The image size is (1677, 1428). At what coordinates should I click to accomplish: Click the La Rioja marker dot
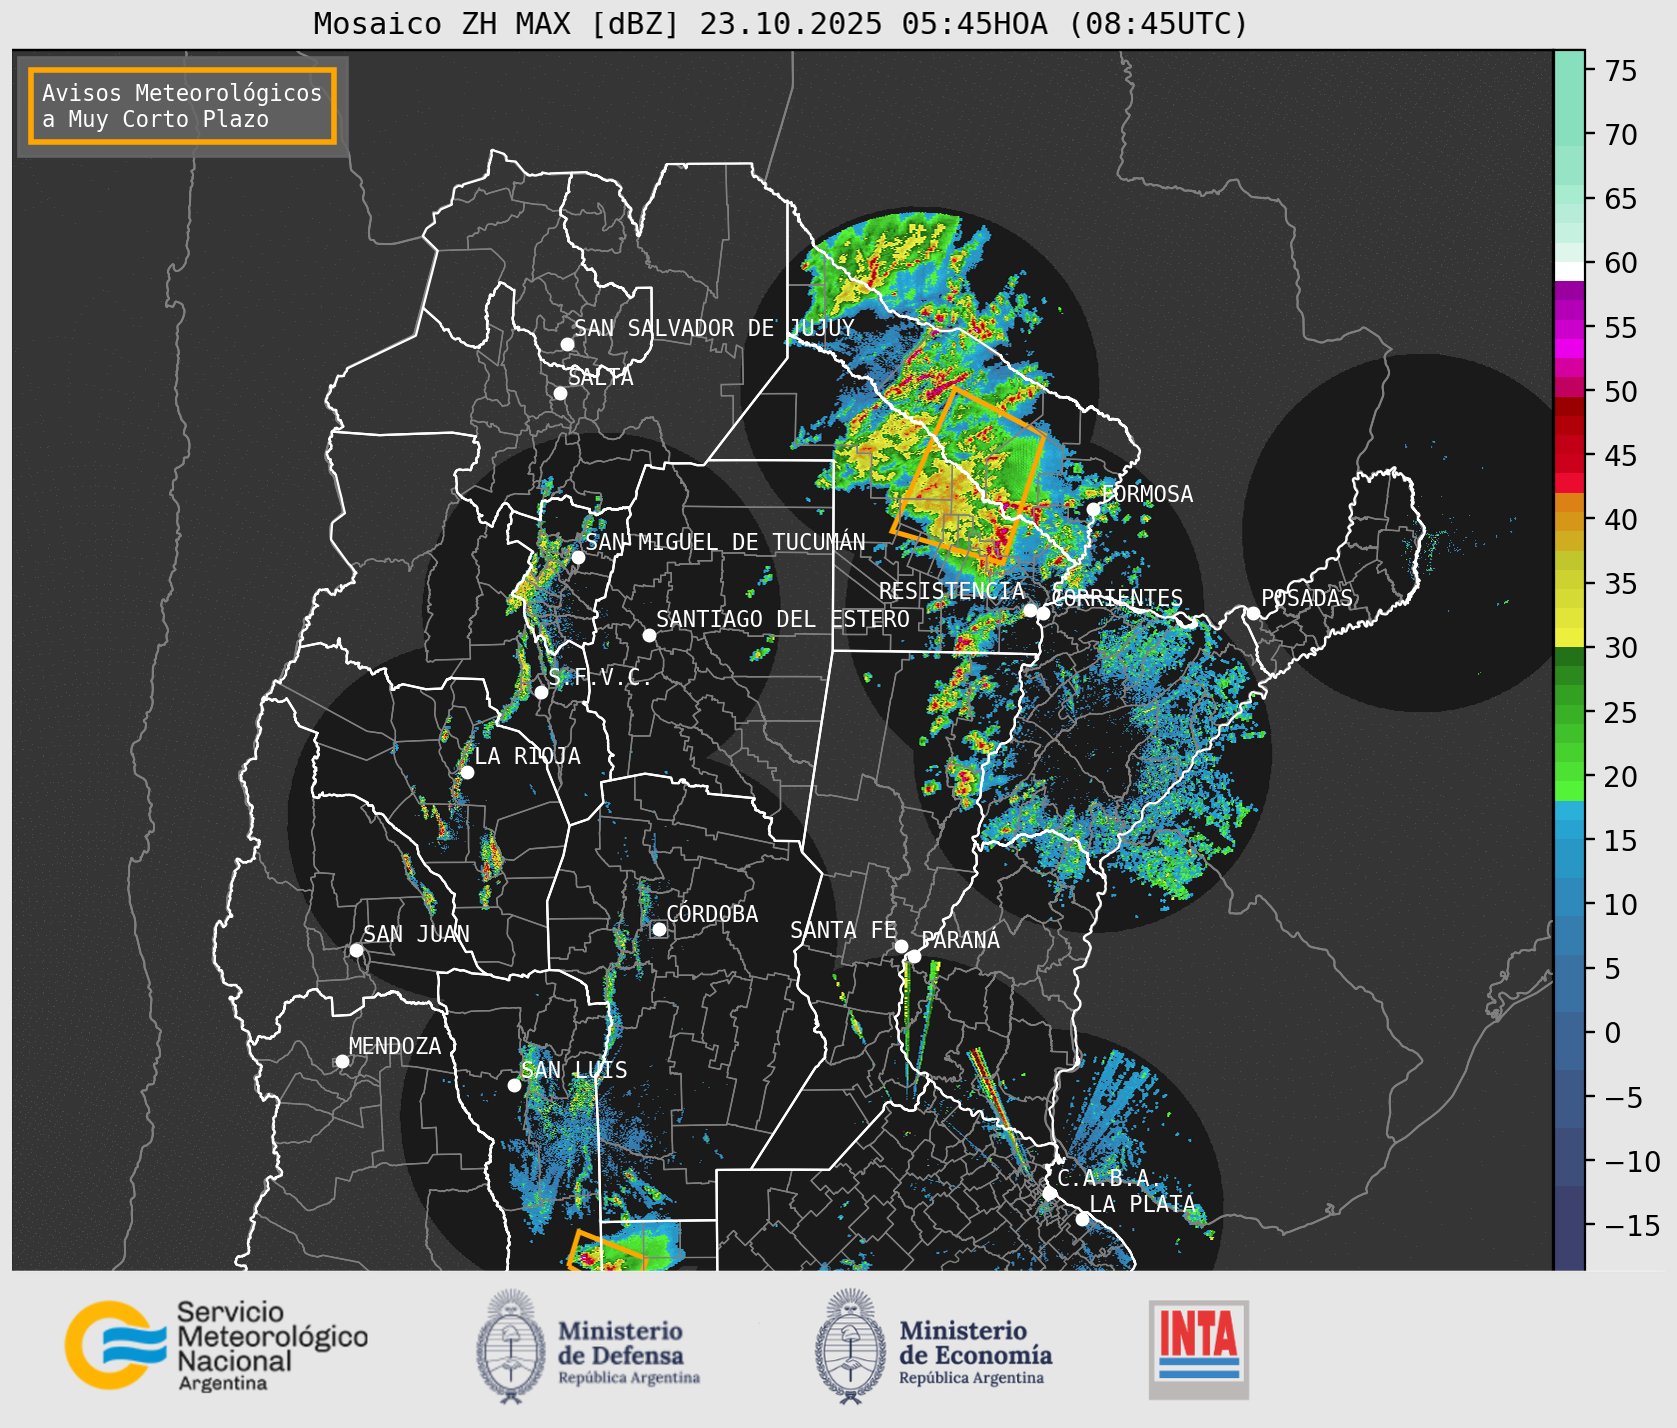point(467,772)
